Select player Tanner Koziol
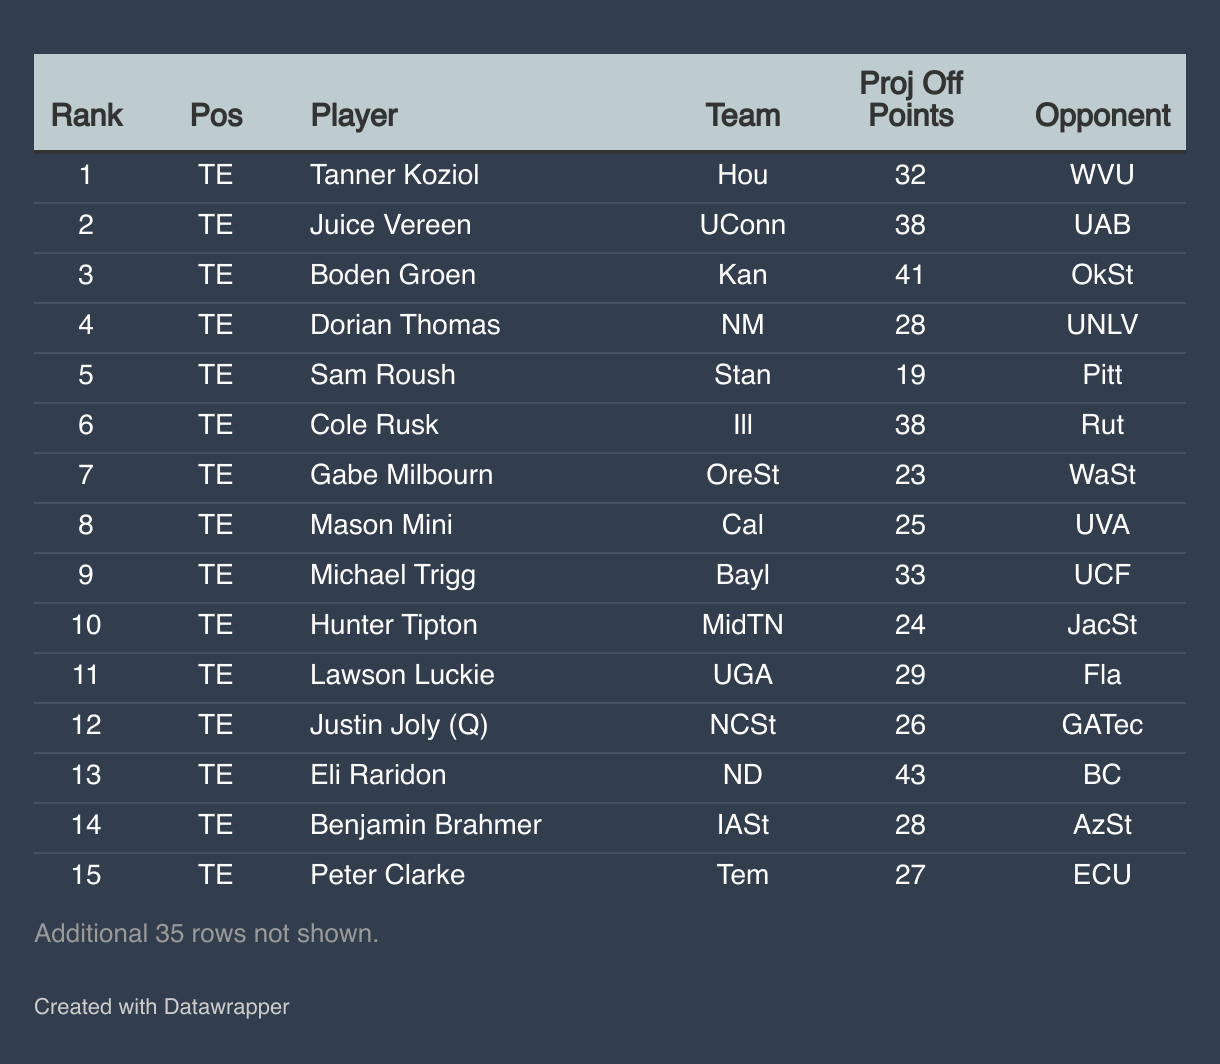This screenshot has height=1064, width=1220. tap(395, 175)
